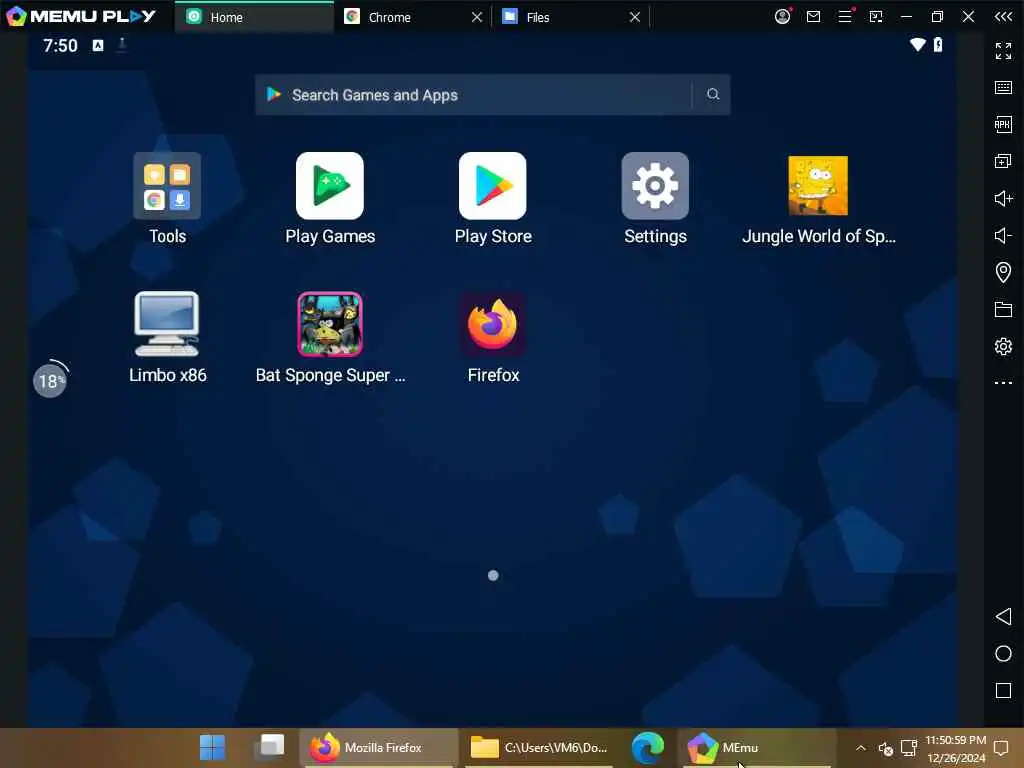Open Microsoft Edge from taskbar

point(648,748)
